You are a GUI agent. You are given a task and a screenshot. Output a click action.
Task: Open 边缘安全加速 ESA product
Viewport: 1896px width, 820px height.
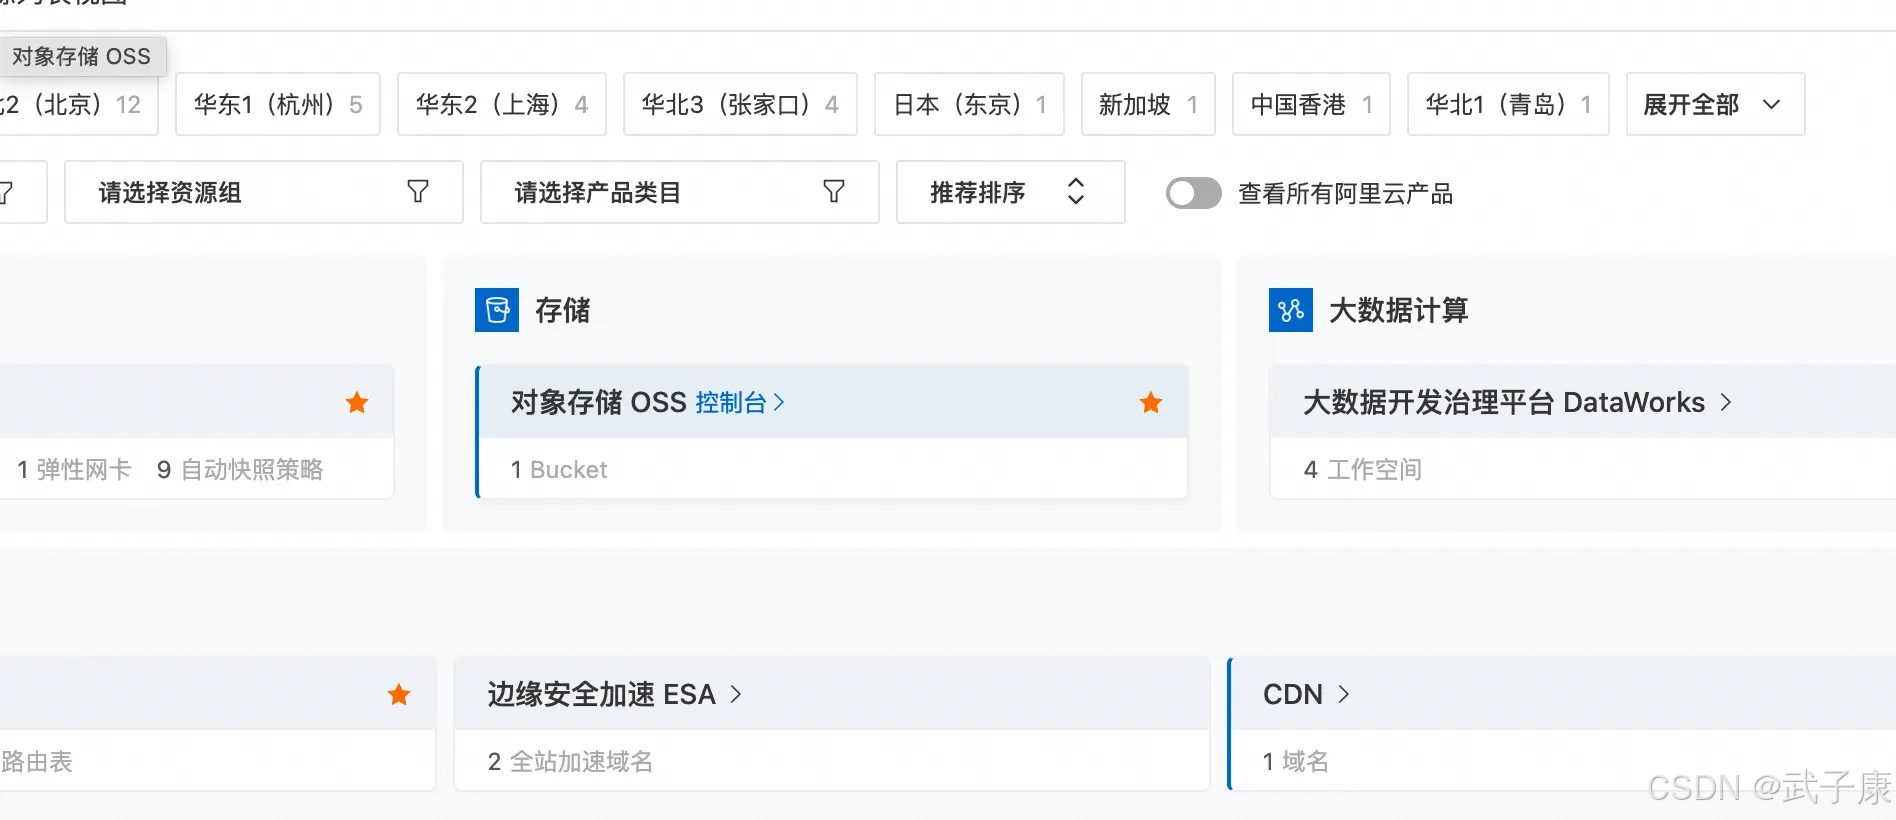pos(602,694)
